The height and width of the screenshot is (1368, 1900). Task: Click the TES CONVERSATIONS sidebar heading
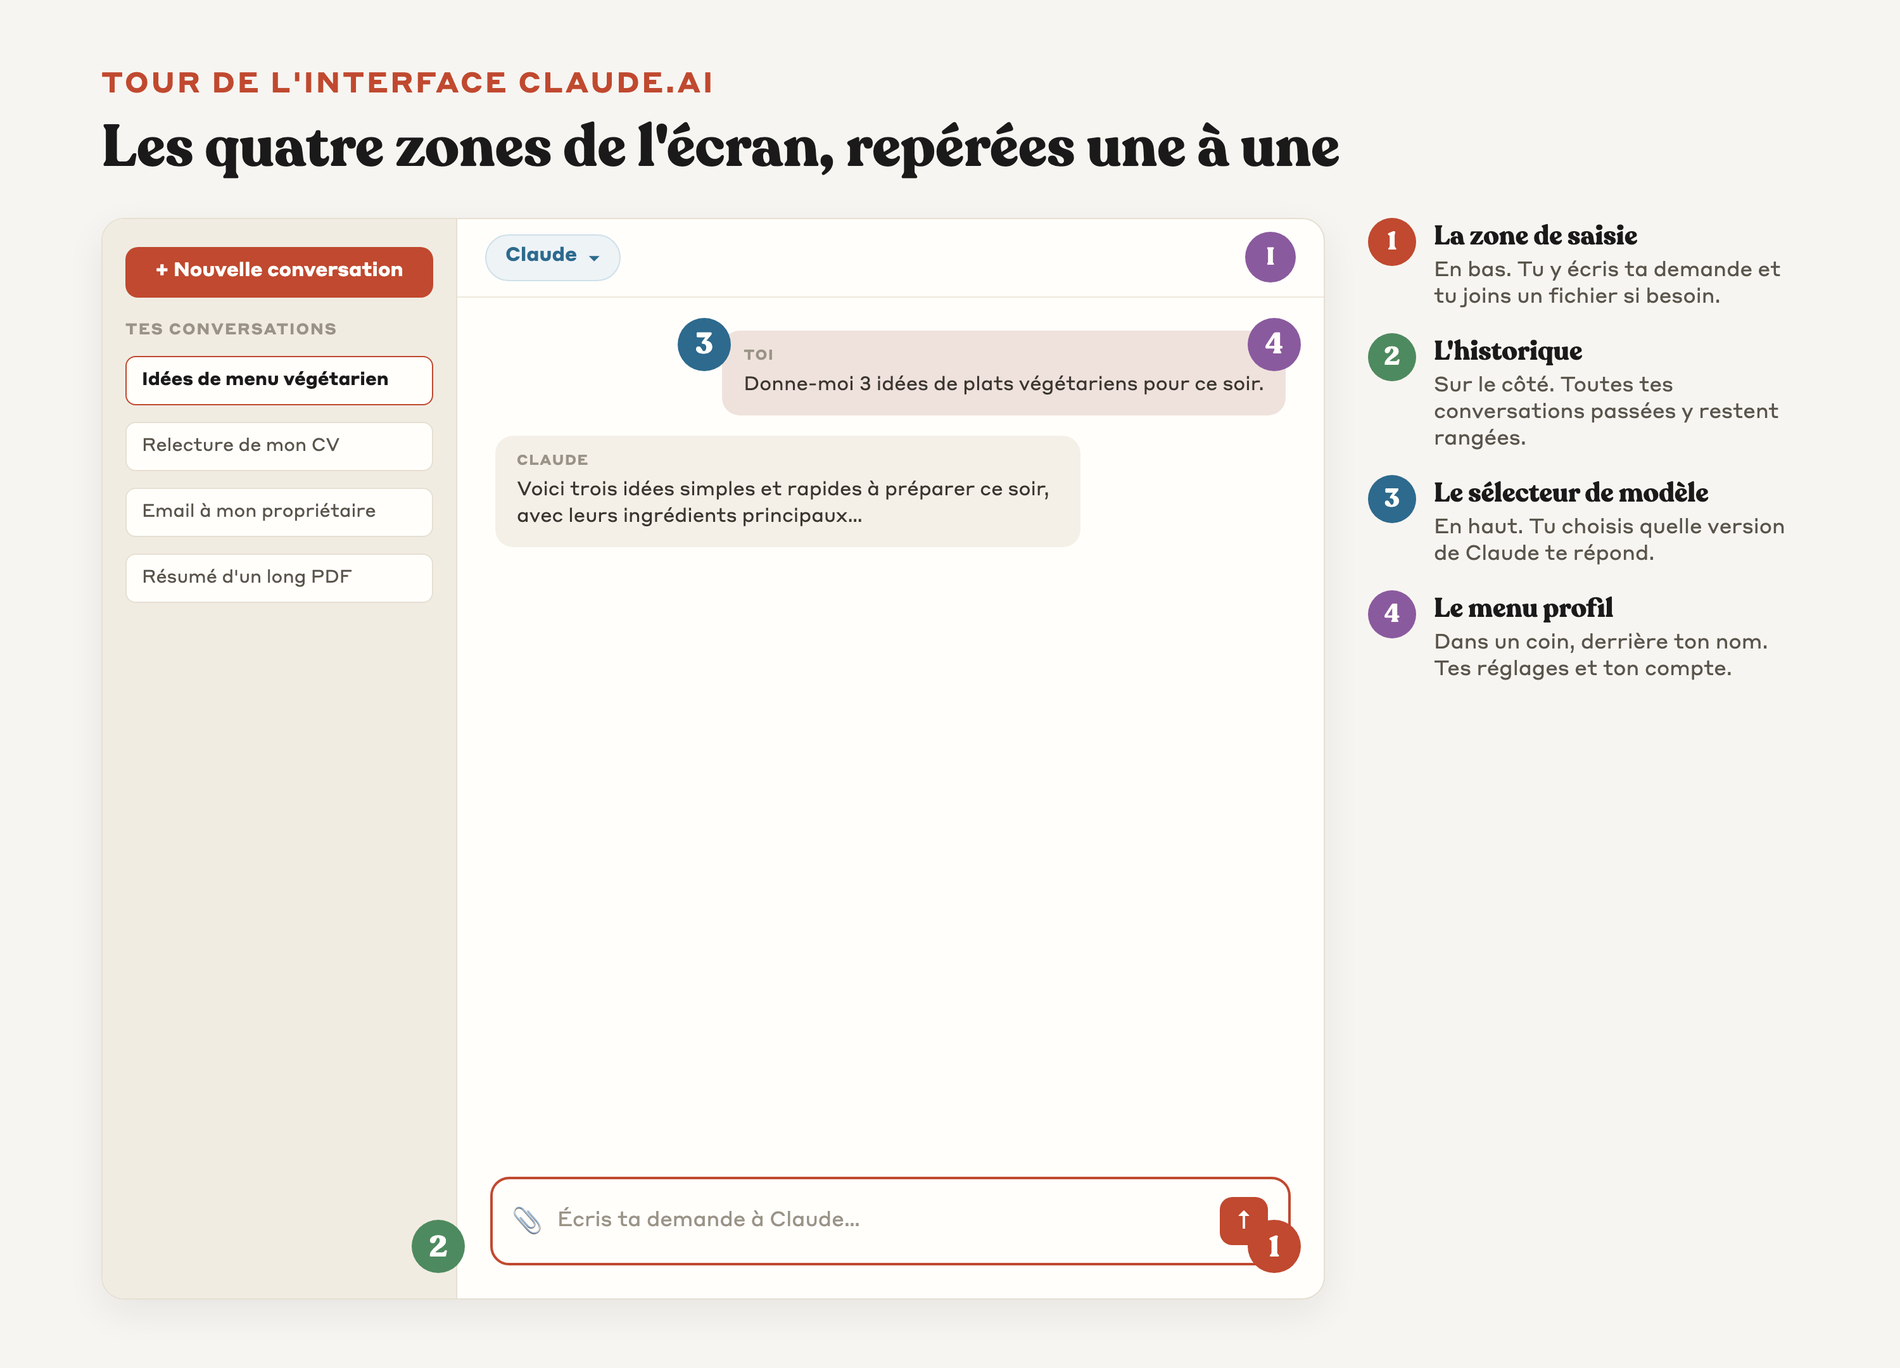231,329
